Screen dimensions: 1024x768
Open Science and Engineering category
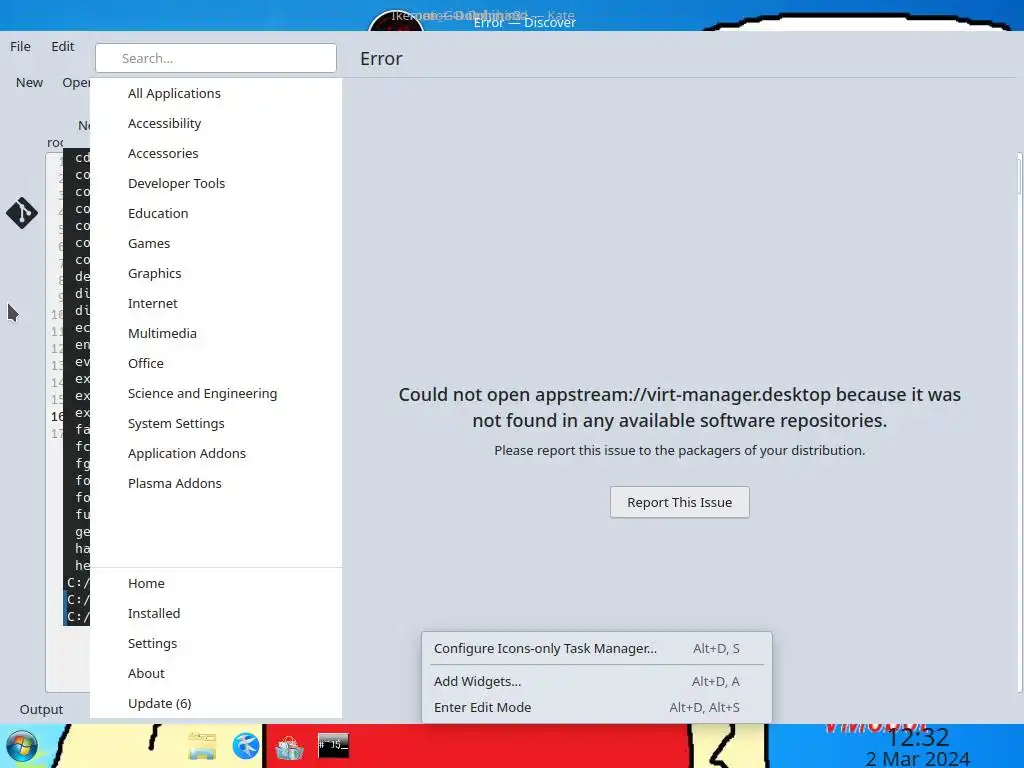pyautogui.click(x=216, y=394)
